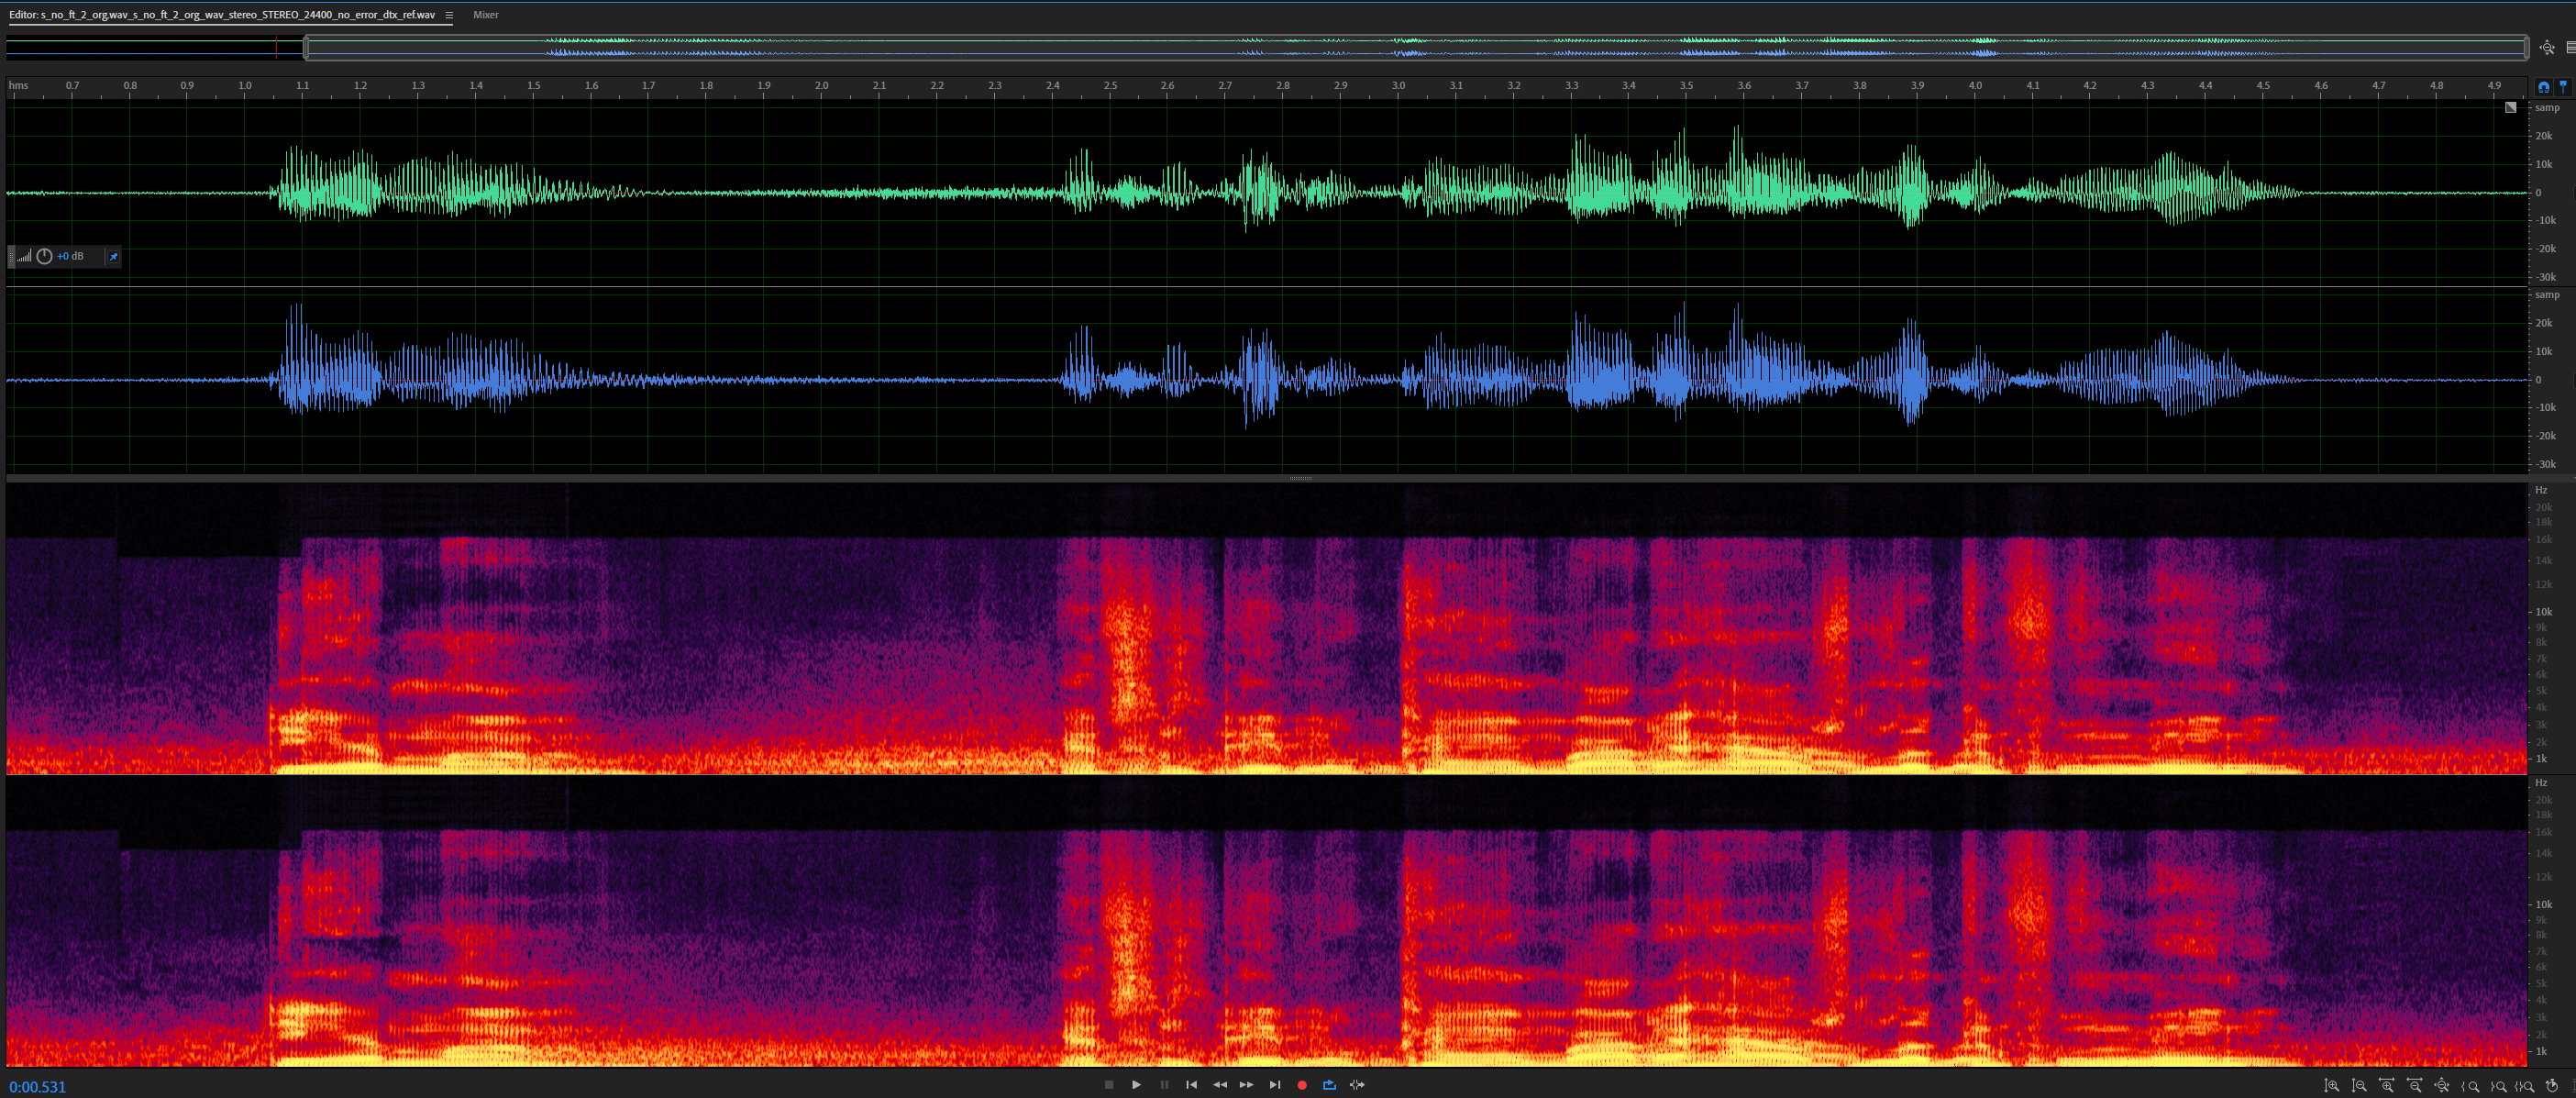Viewport: 2576px width, 1098px height.
Task: Click the red Record button
Action: tap(1301, 1085)
